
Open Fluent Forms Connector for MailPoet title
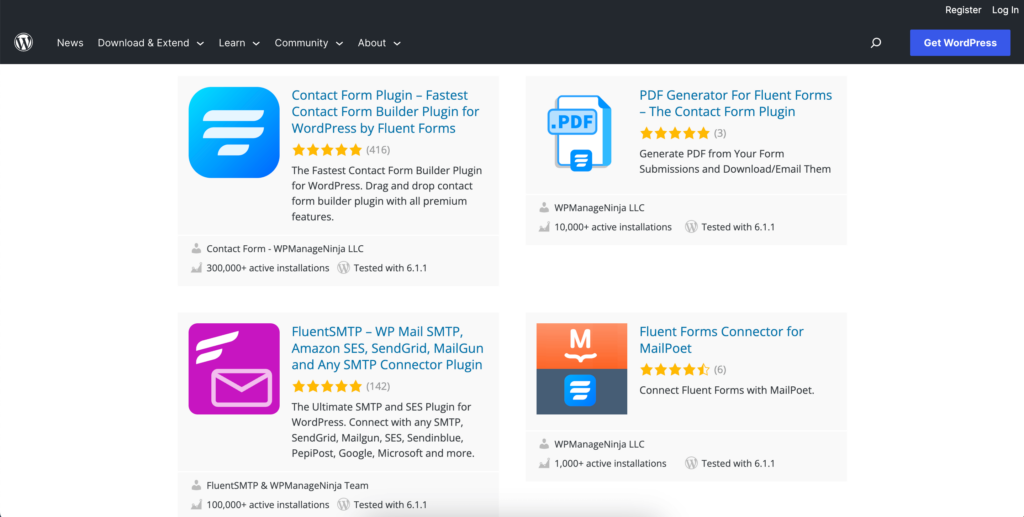click(x=721, y=339)
